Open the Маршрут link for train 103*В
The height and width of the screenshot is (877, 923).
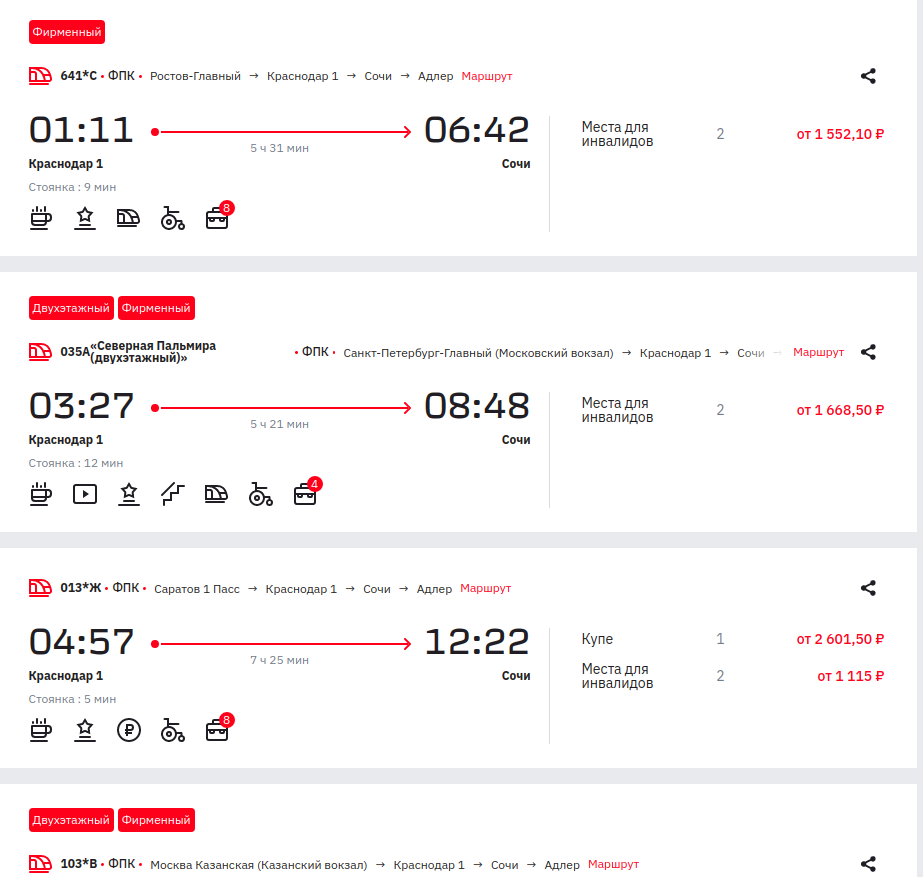pyautogui.click(x=613, y=864)
